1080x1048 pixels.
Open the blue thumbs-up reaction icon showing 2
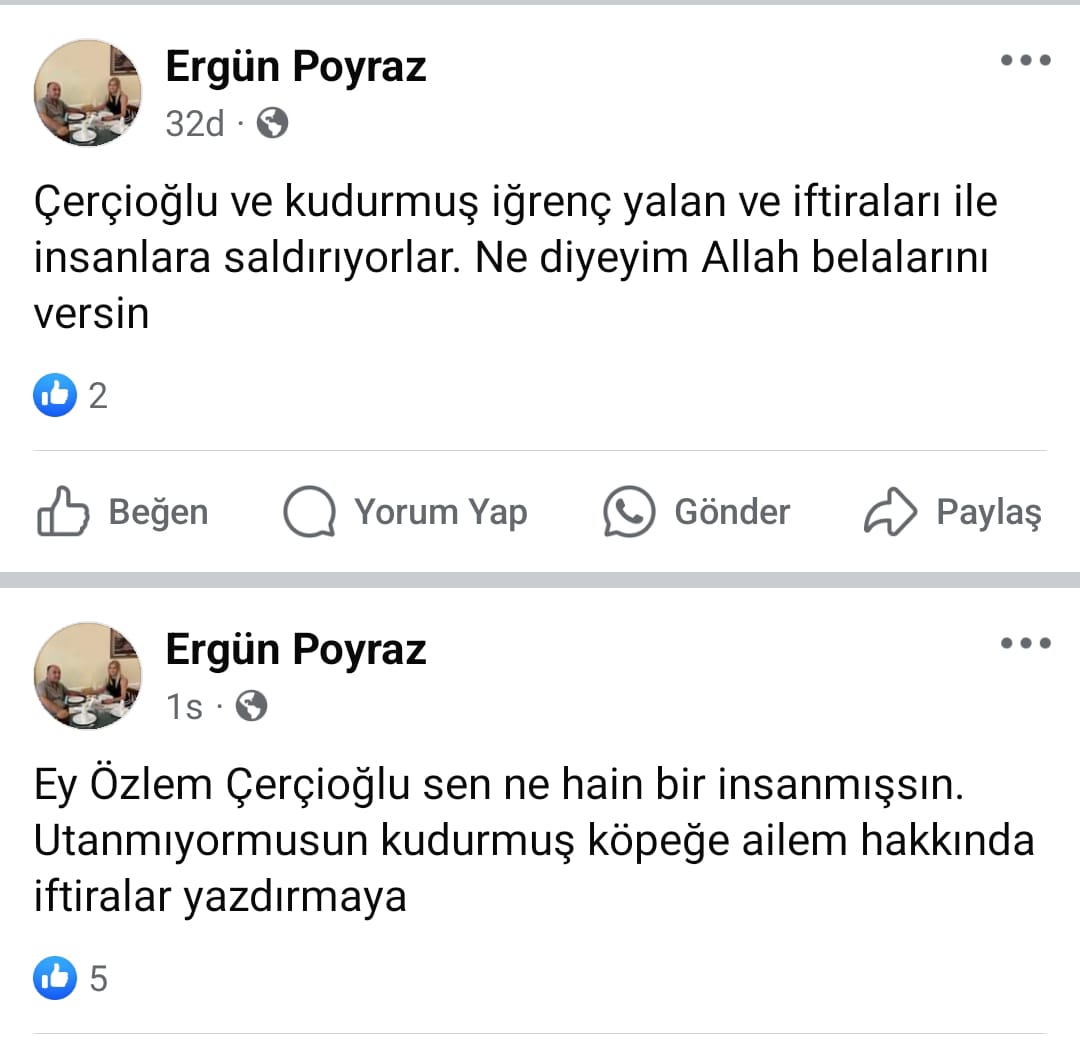(x=56, y=395)
